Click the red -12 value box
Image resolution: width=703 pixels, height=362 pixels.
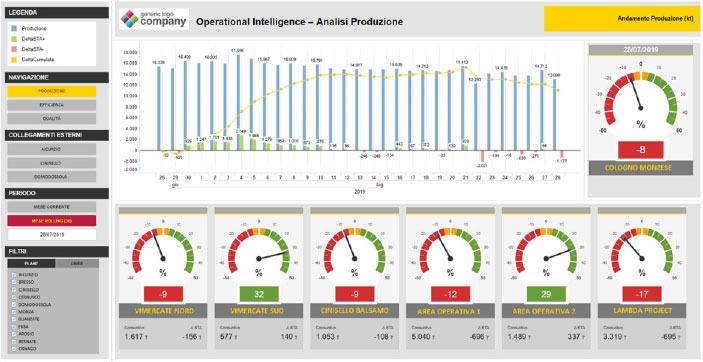point(451,294)
